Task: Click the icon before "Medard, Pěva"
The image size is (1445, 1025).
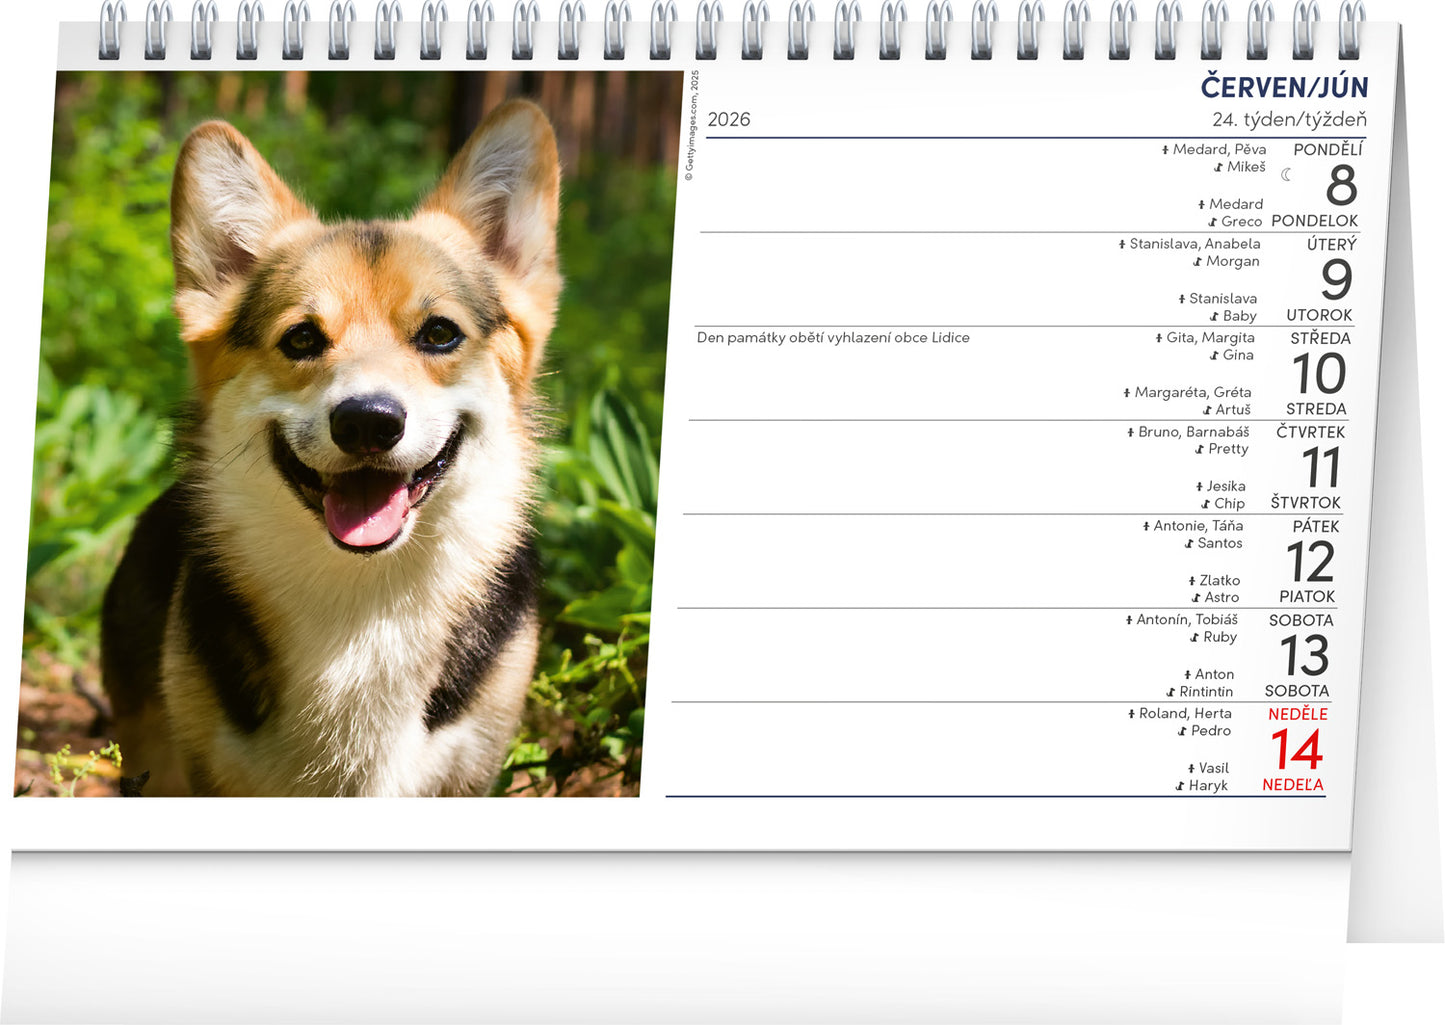Action: coord(1165,150)
